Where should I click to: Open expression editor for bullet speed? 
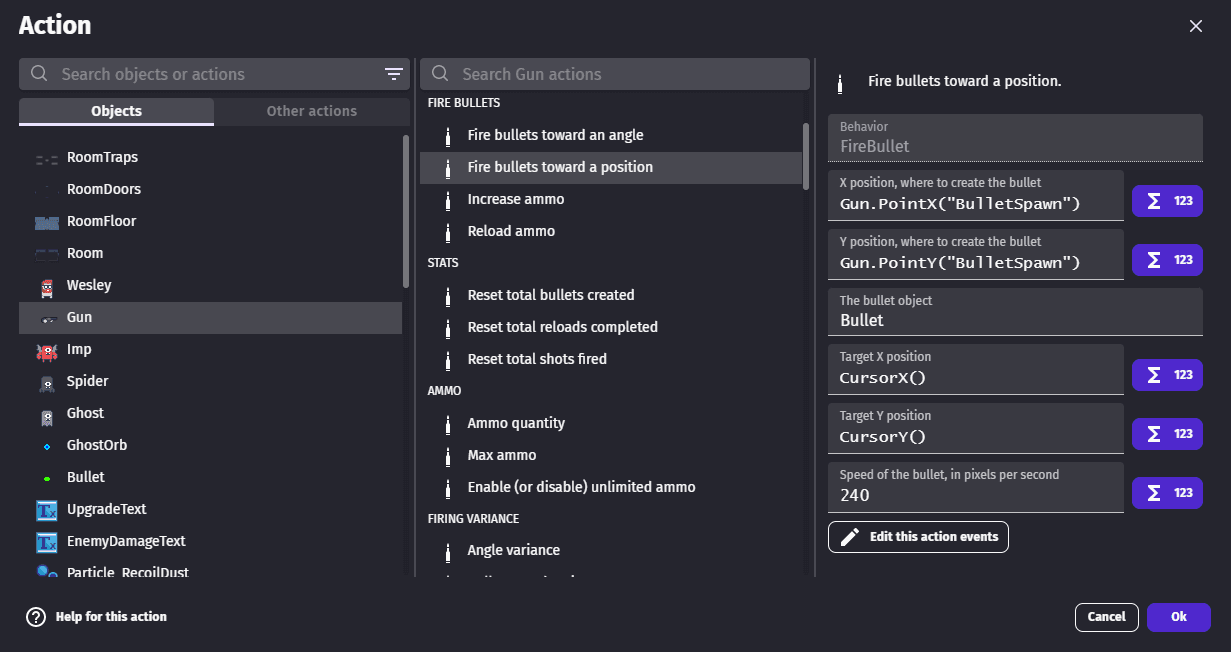1167,493
